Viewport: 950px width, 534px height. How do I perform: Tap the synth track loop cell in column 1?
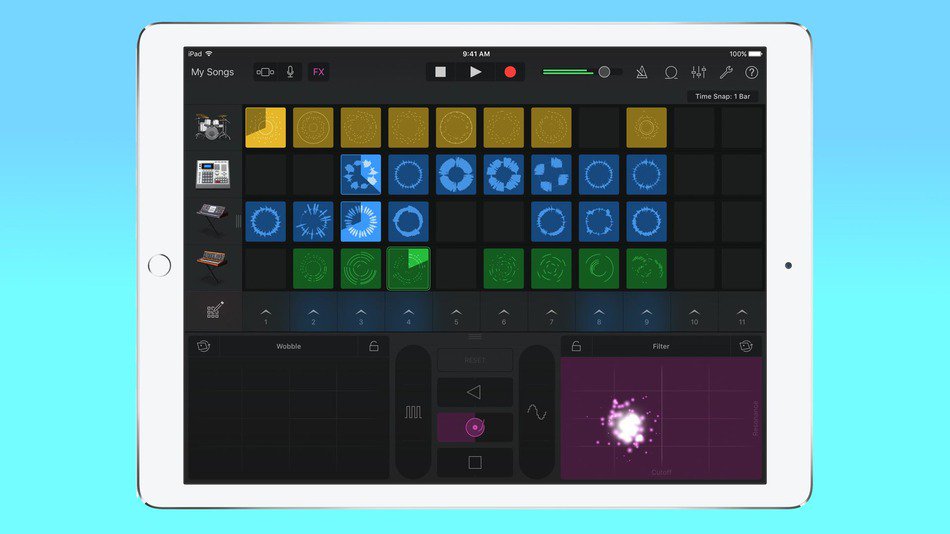point(265,221)
